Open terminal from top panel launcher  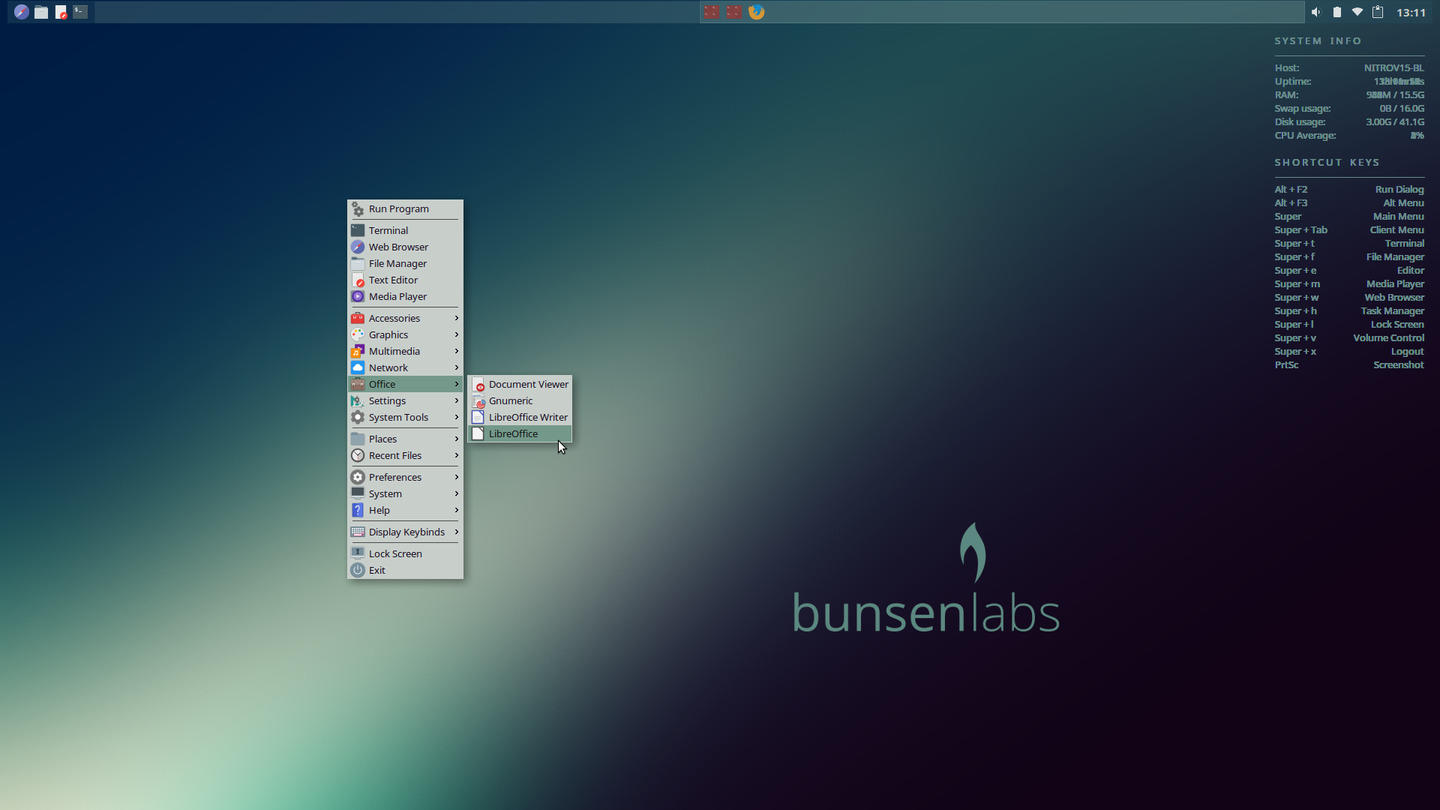coord(80,12)
